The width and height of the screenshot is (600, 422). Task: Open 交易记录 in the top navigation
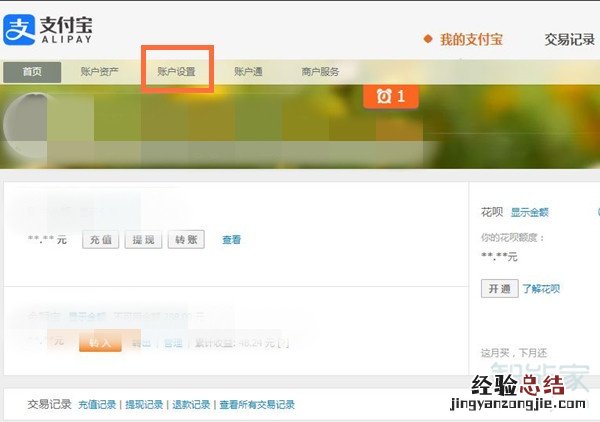click(x=569, y=39)
